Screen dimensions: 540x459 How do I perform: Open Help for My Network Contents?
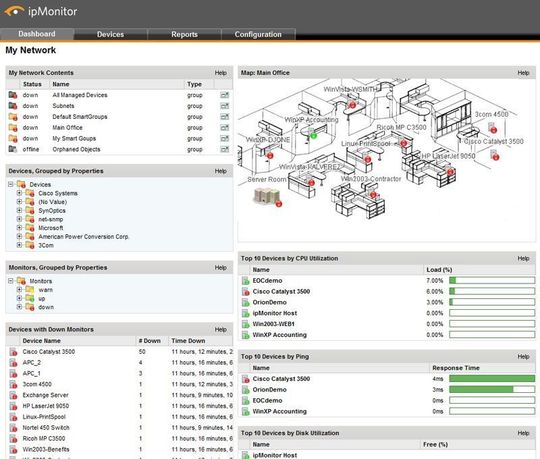[220, 73]
